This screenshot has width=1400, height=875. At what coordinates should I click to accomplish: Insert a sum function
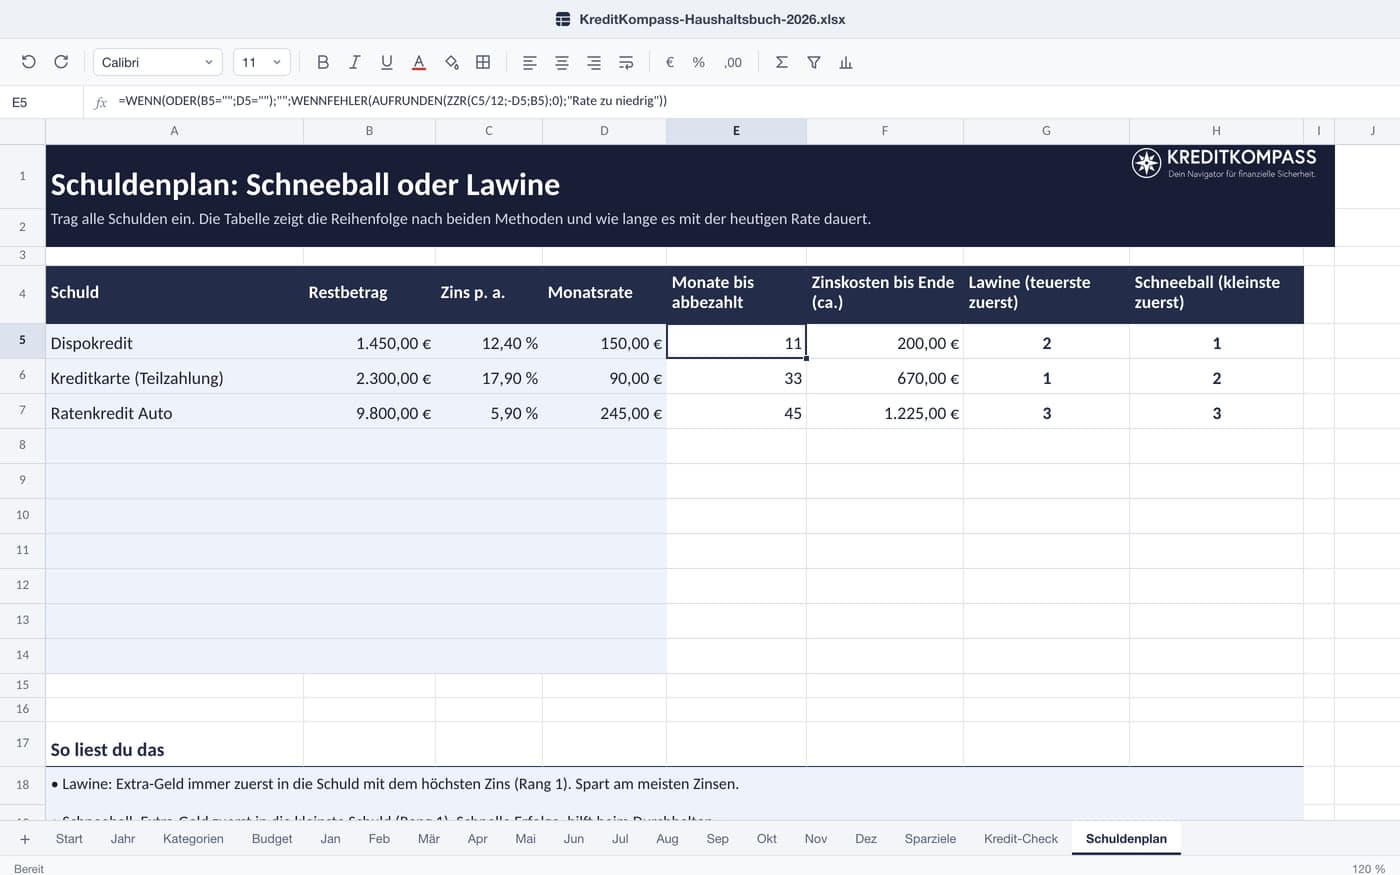click(782, 62)
